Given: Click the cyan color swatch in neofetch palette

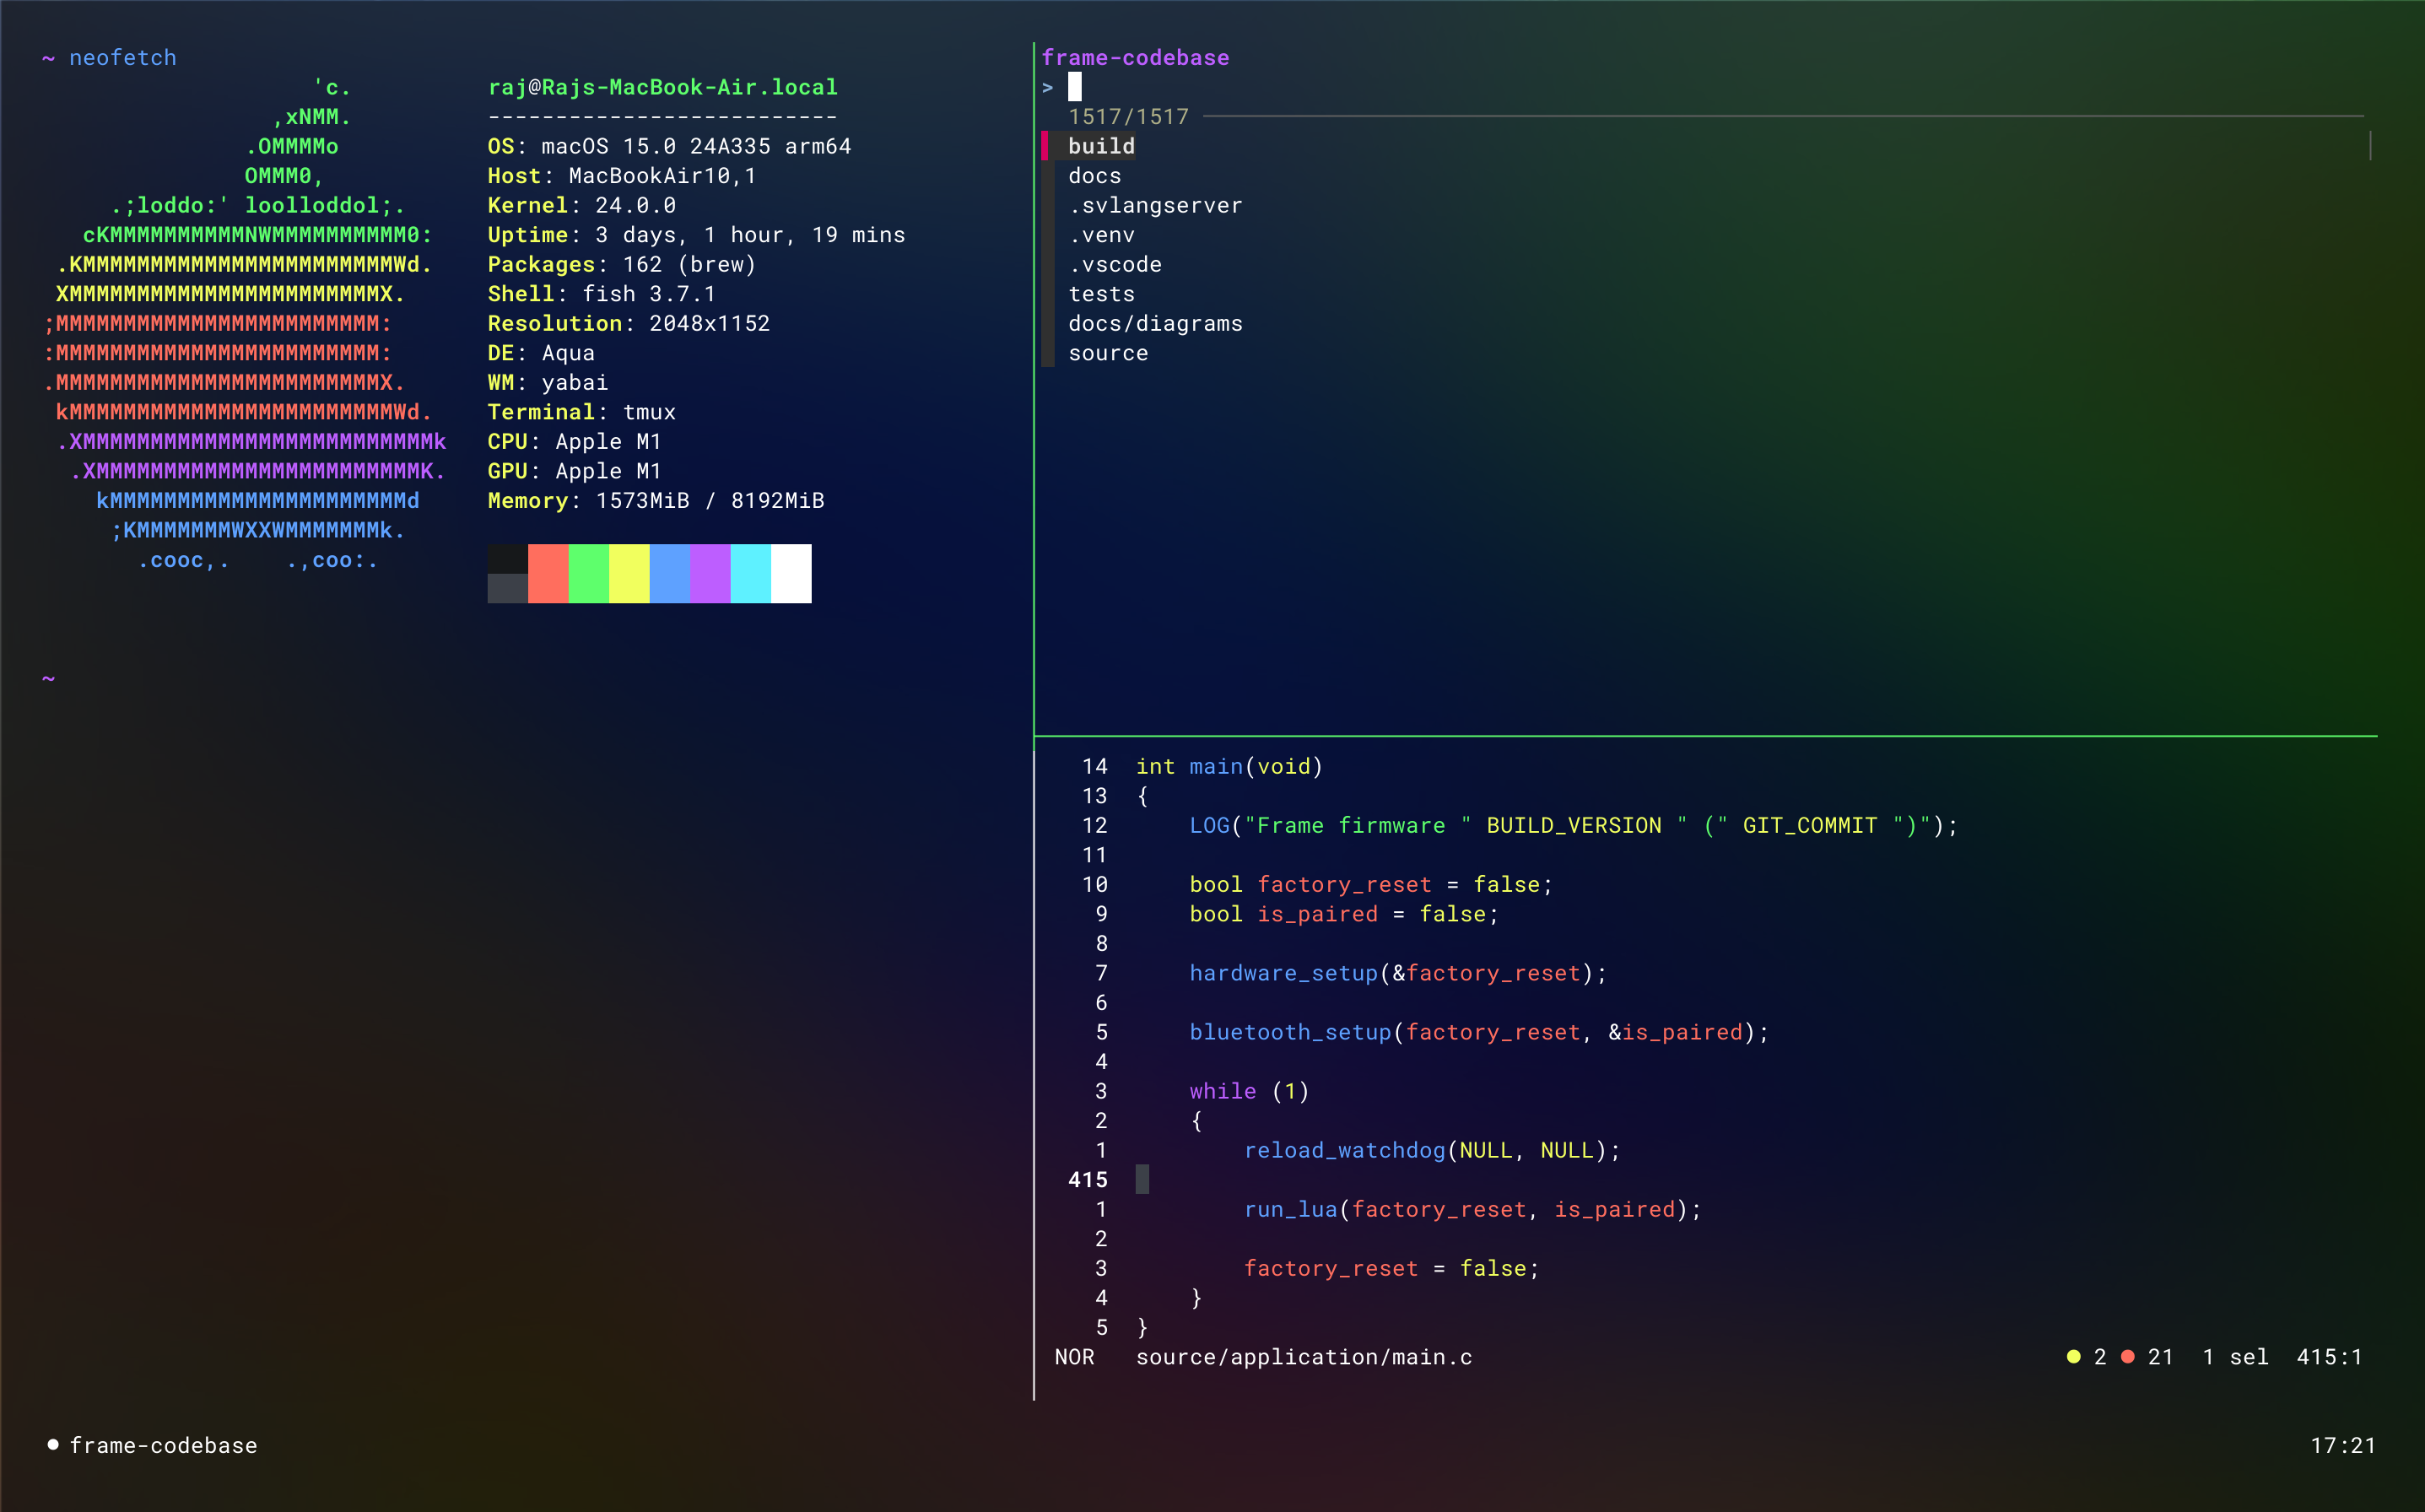Looking at the screenshot, I should coord(750,573).
